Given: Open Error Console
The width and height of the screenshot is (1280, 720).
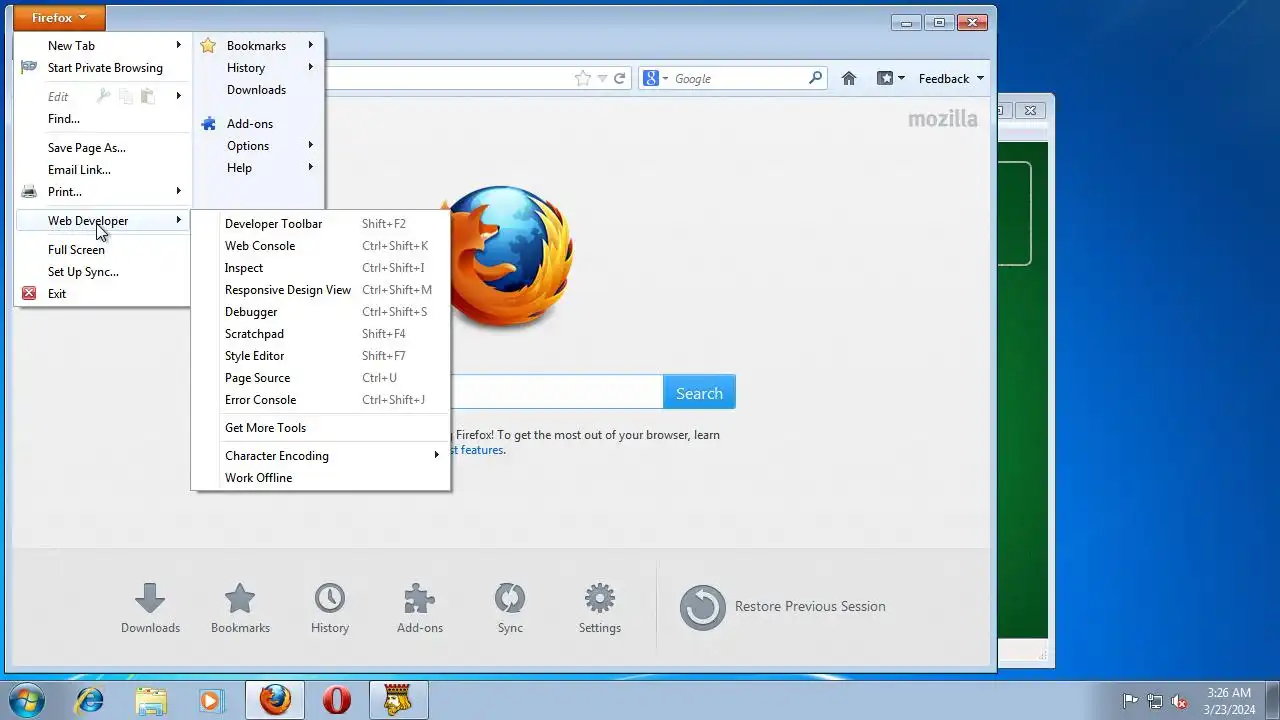Looking at the screenshot, I should pyautogui.click(x=320, y=400).
